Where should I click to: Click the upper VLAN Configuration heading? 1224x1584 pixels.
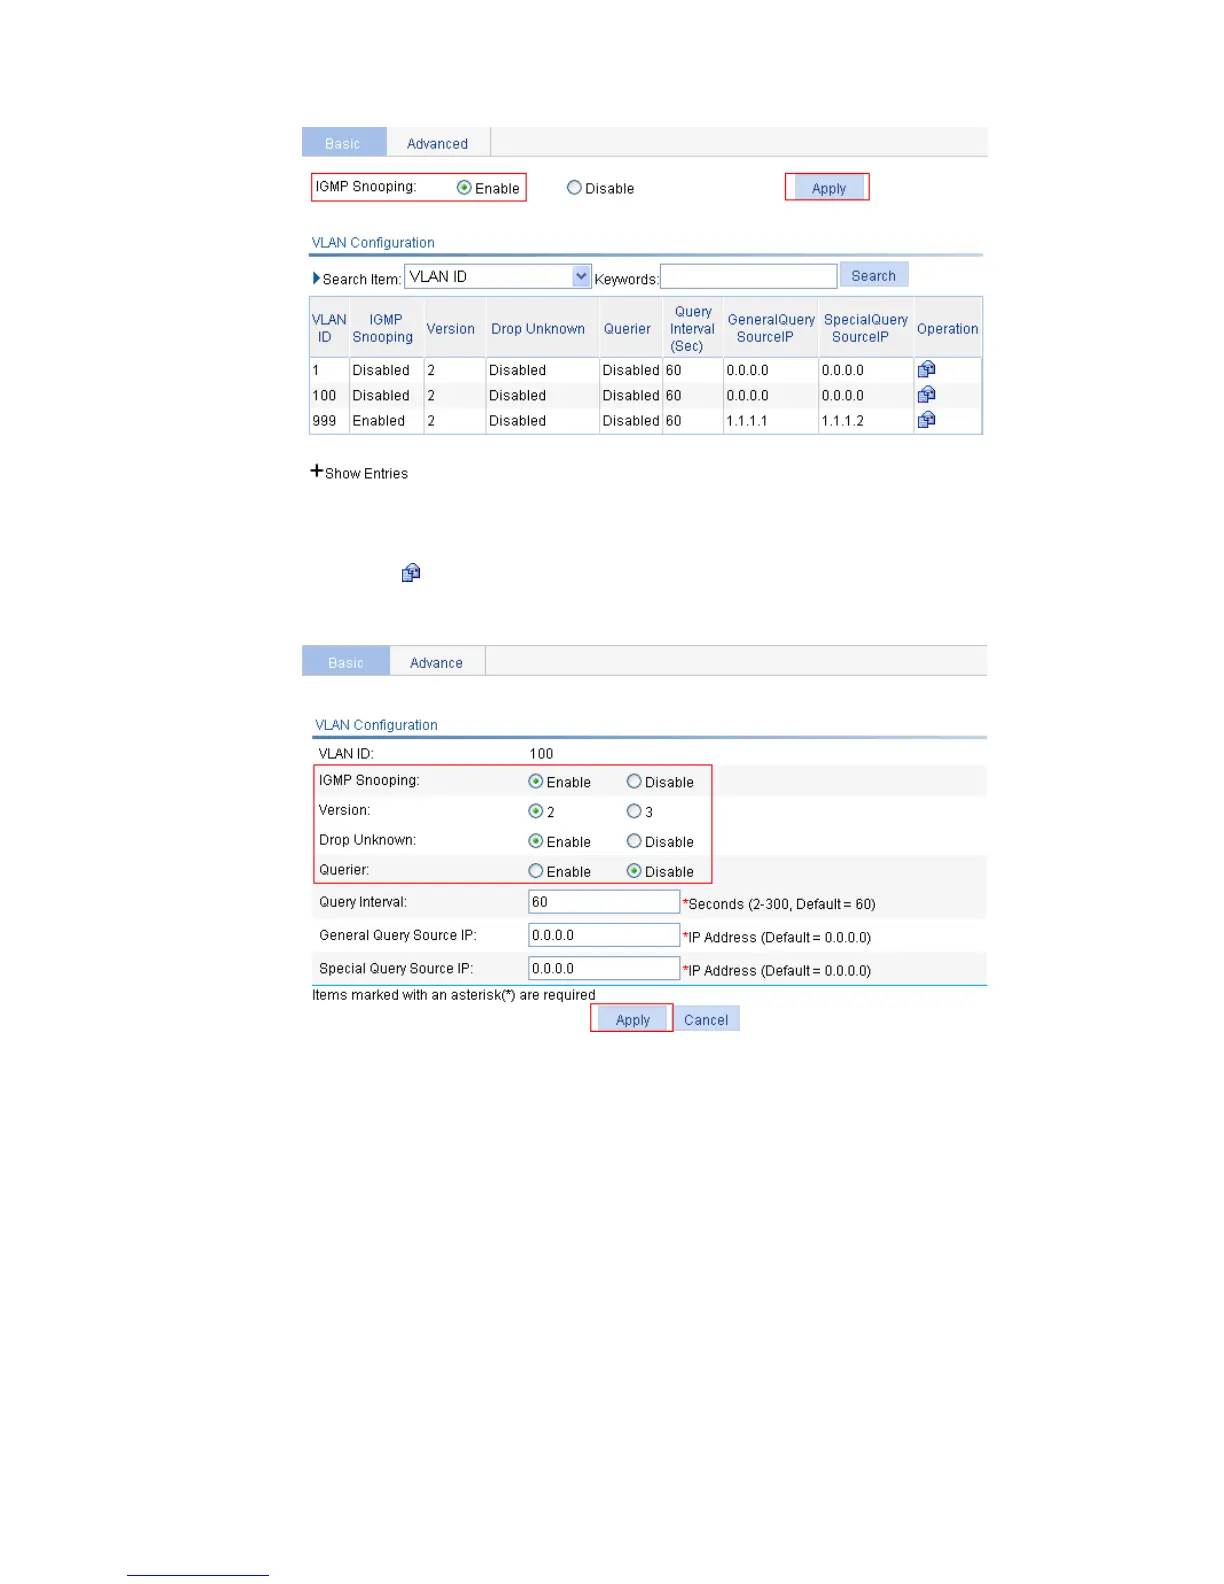[373, 242]
